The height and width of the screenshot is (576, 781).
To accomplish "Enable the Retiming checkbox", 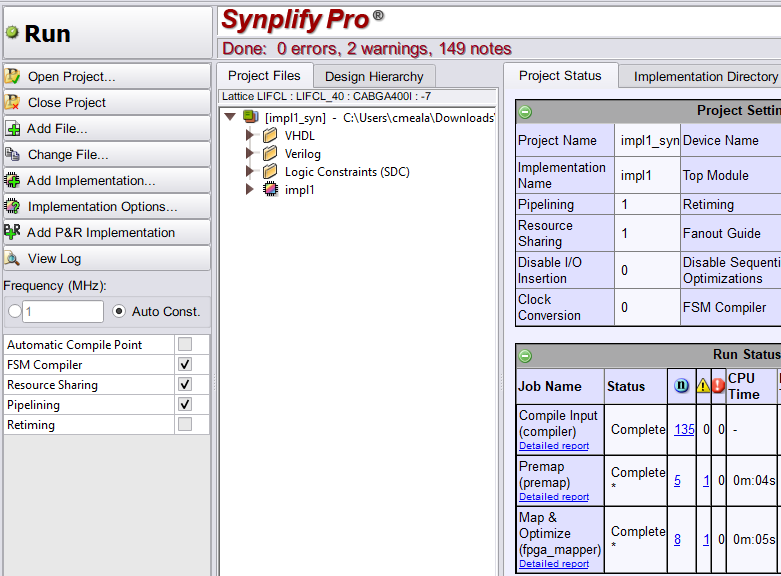I will coord(185,424).
